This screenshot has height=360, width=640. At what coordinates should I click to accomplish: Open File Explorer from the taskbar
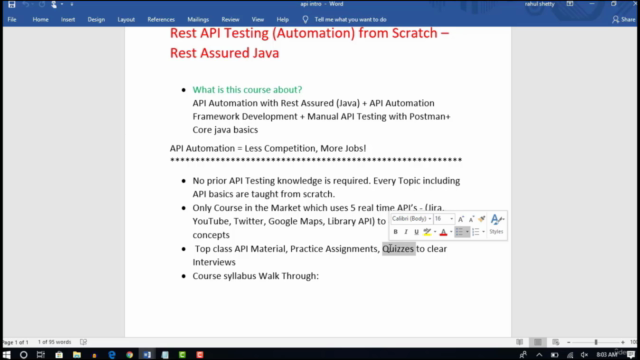[77, 355]
